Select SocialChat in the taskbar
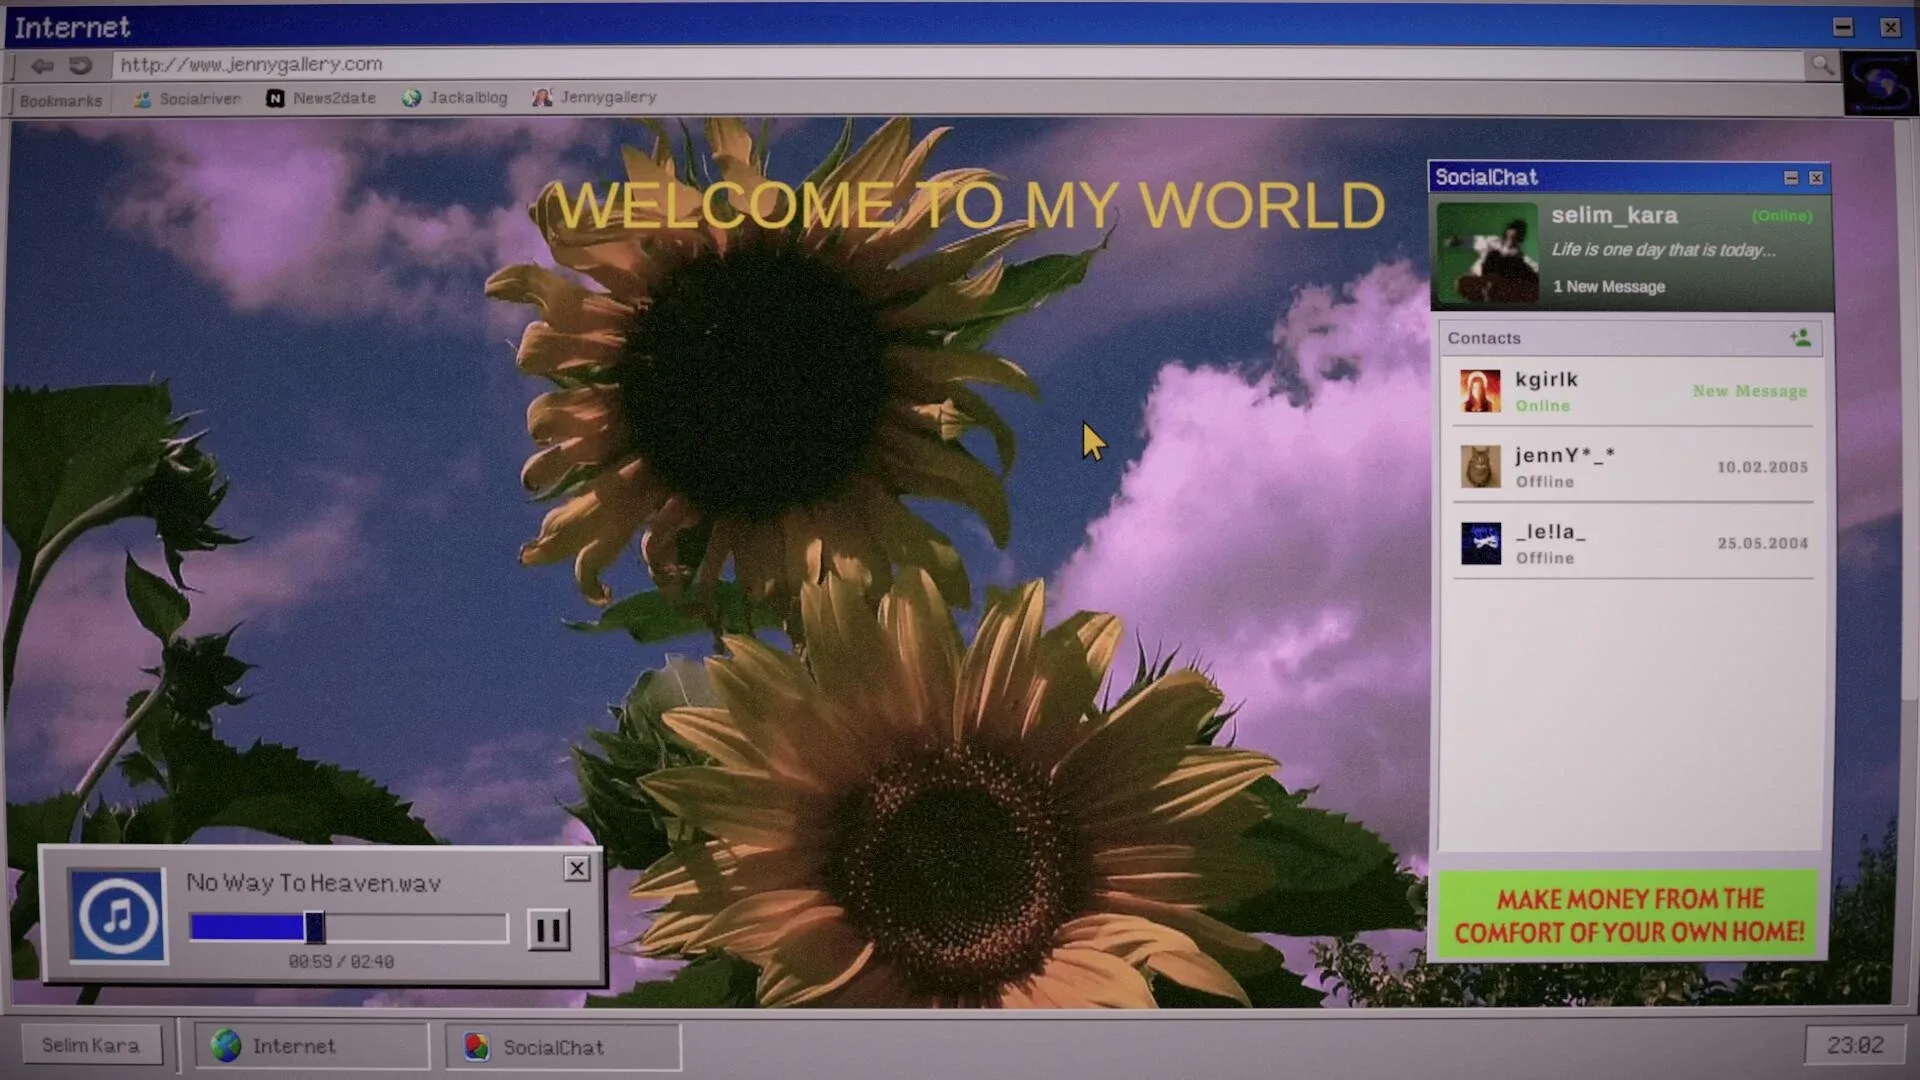 [560, 1046]
